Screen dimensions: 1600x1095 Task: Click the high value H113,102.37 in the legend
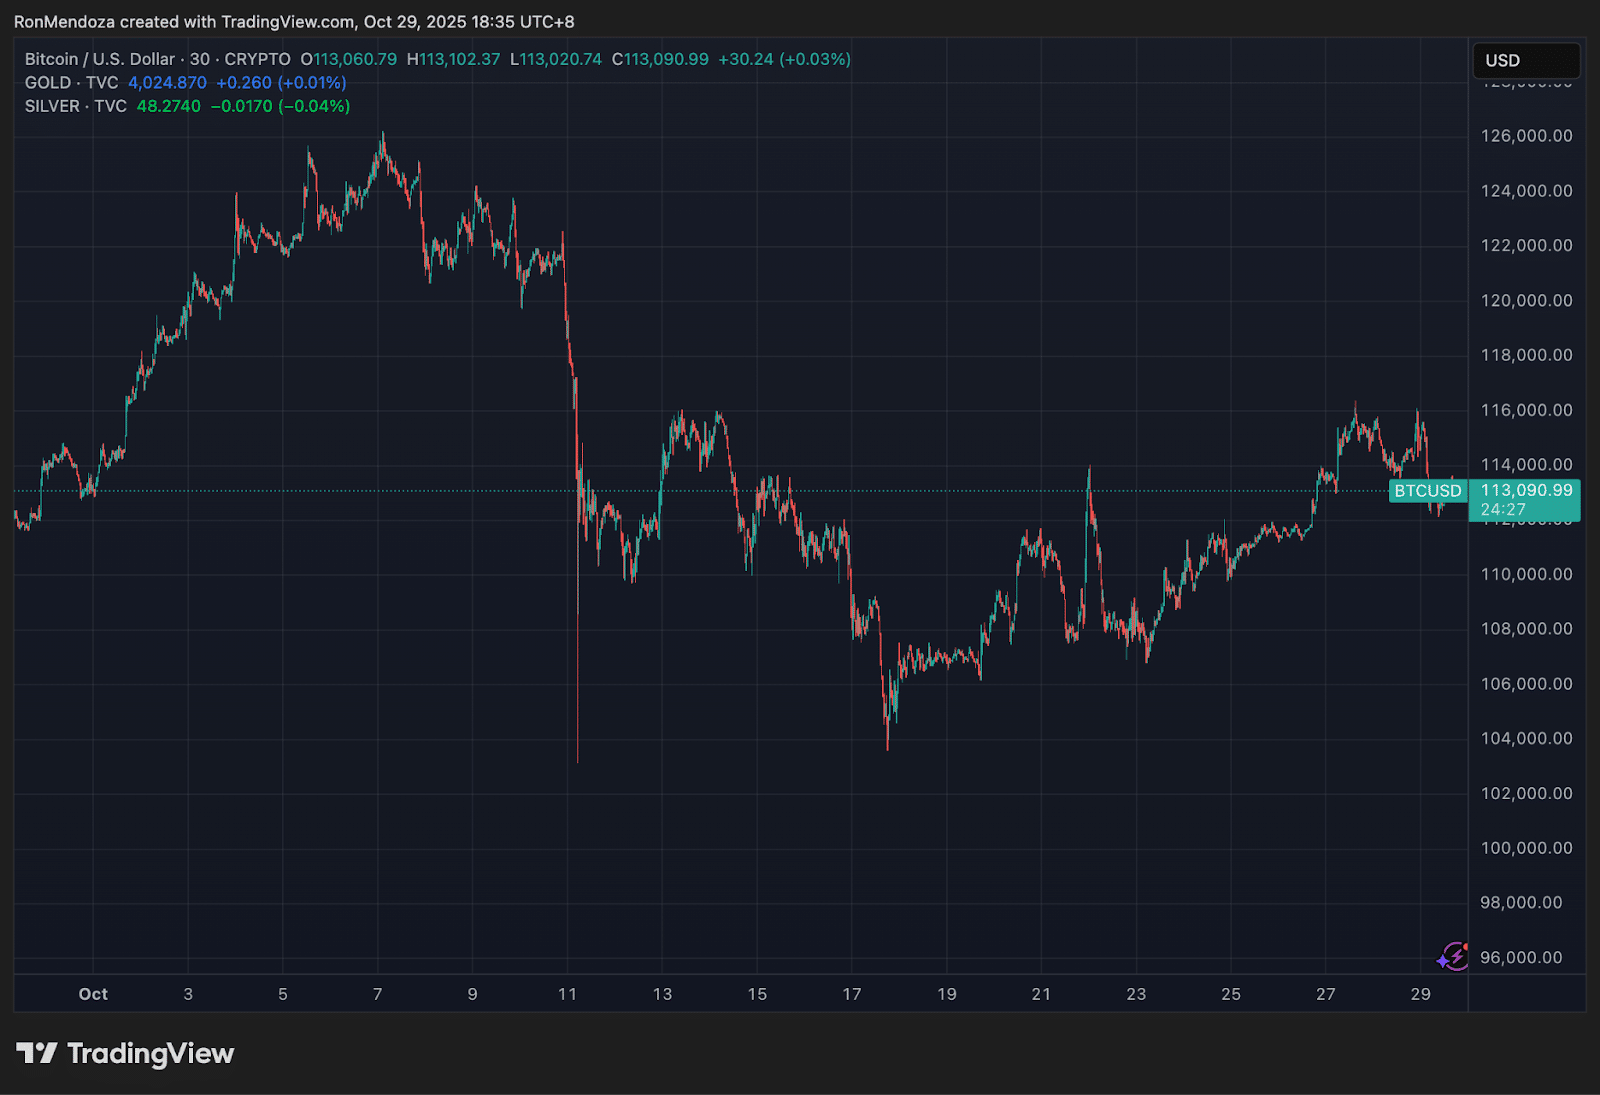coord(455,59)
